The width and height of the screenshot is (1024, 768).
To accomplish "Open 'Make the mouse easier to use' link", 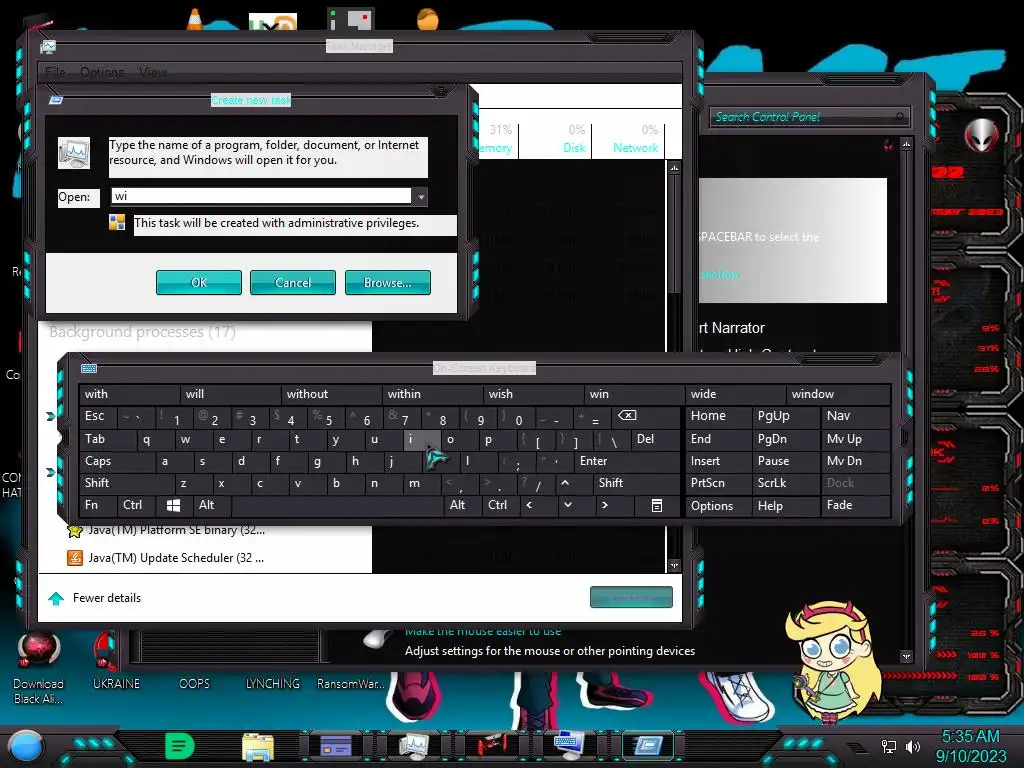I will [483, 632].
